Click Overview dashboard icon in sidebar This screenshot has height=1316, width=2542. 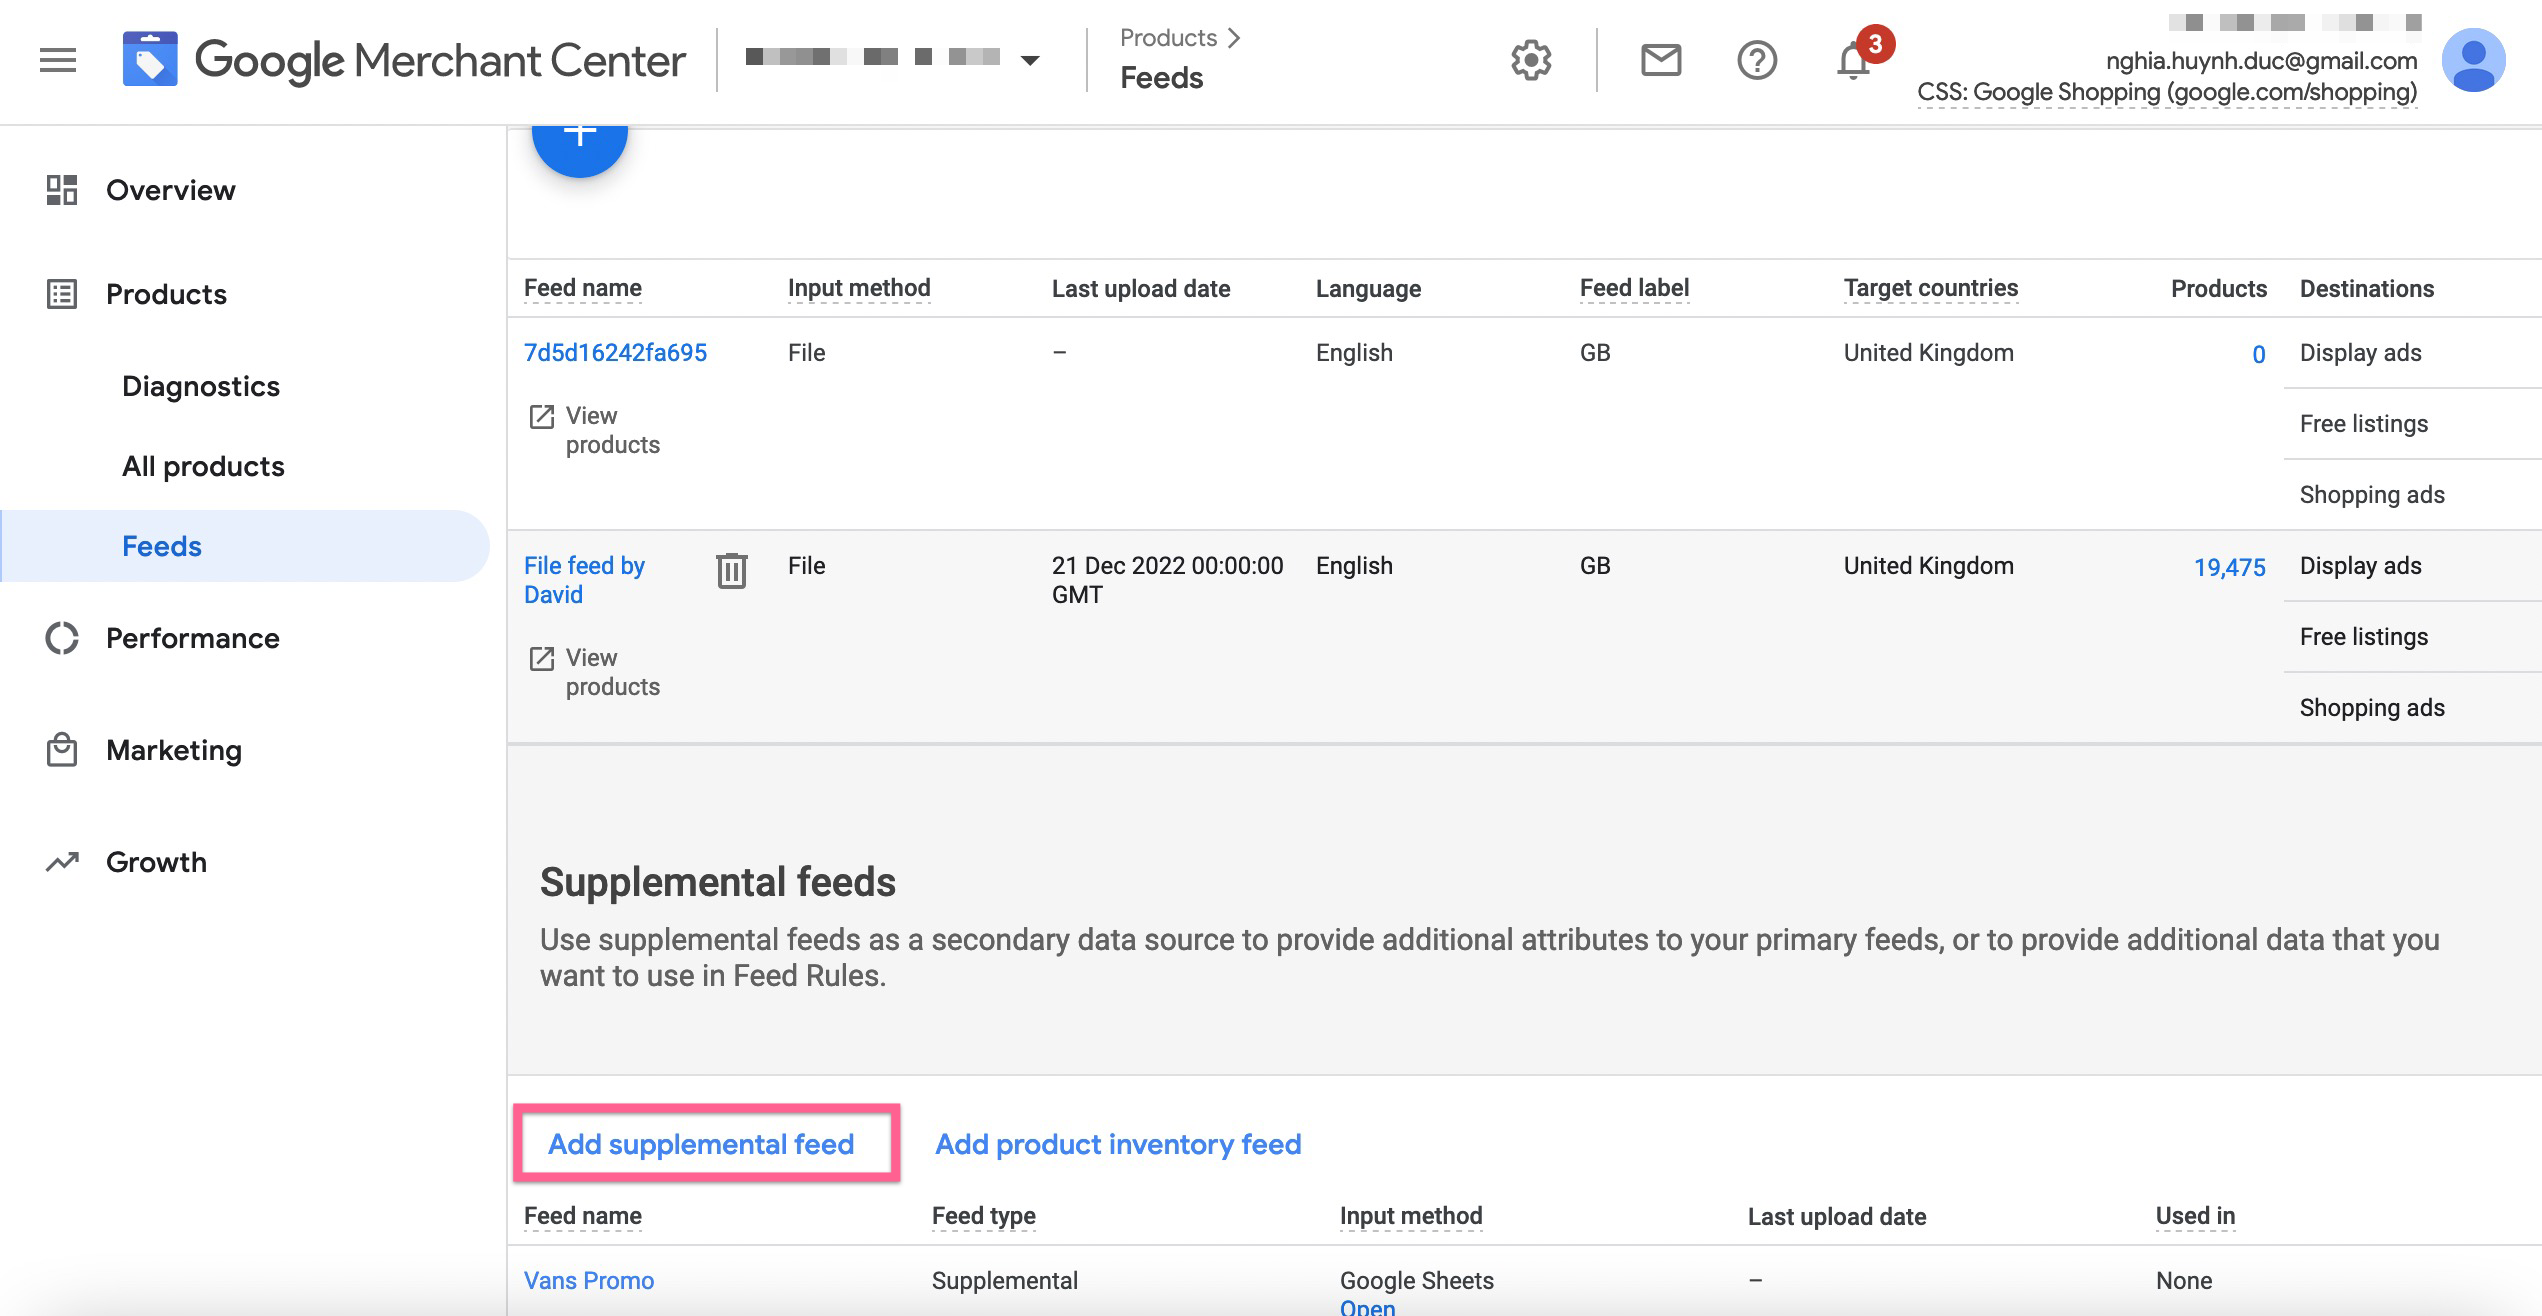[x=62, y=190]
